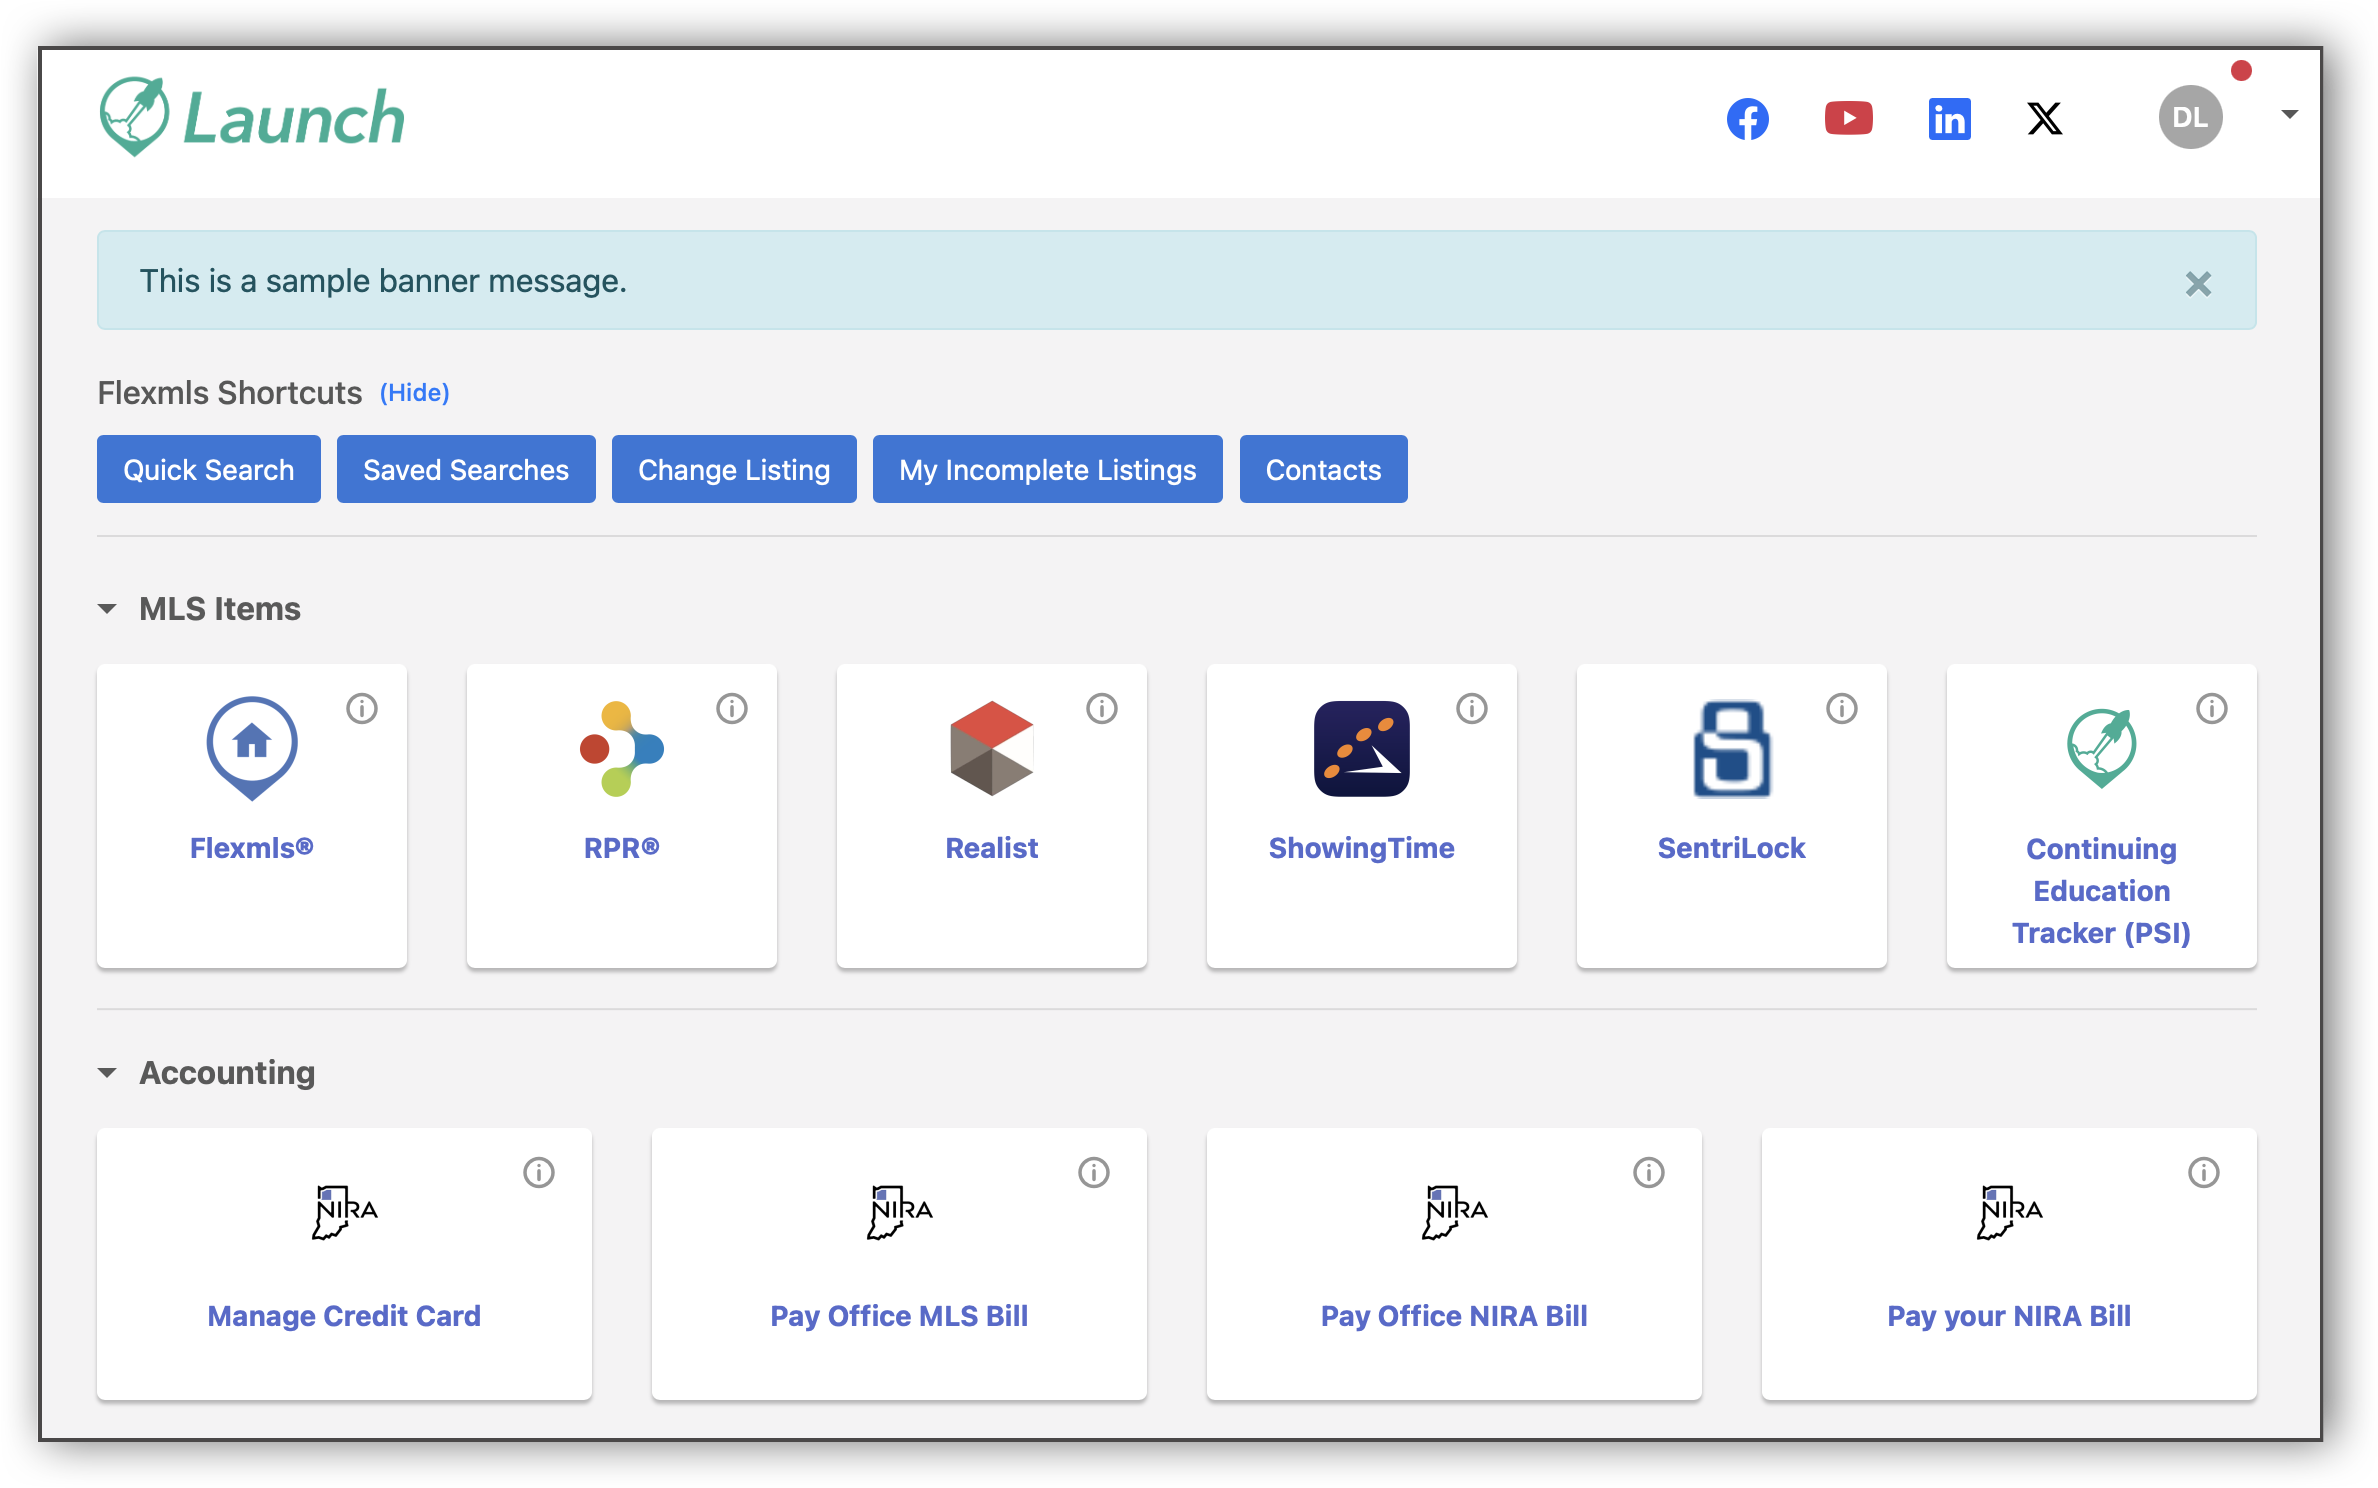This screenshot has height=1488, width=2378.
Task: Open the YouTube social icon
Action: (x=1848, y=119)
